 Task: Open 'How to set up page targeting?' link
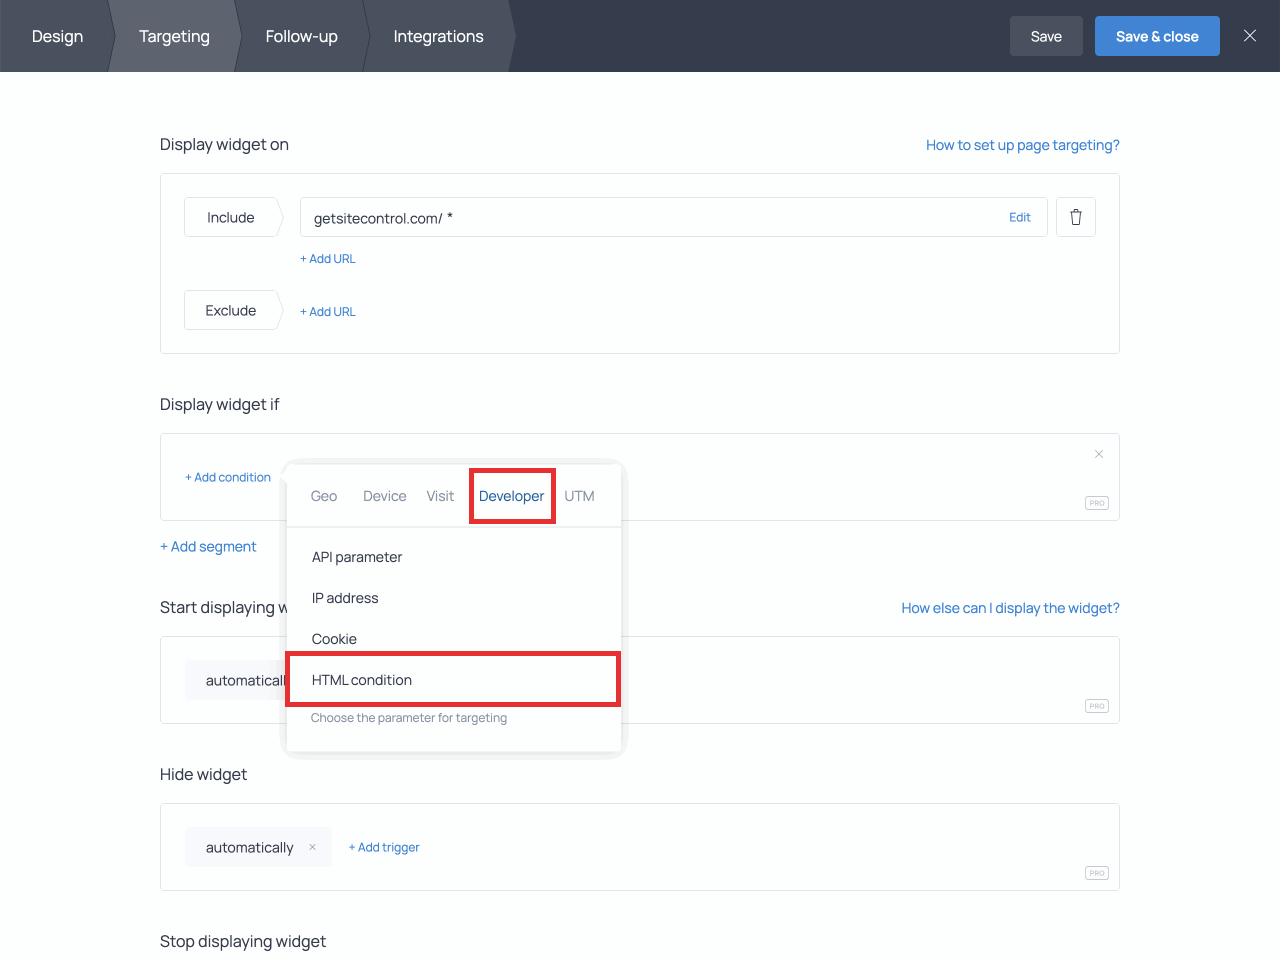[x=1022, y=145]
